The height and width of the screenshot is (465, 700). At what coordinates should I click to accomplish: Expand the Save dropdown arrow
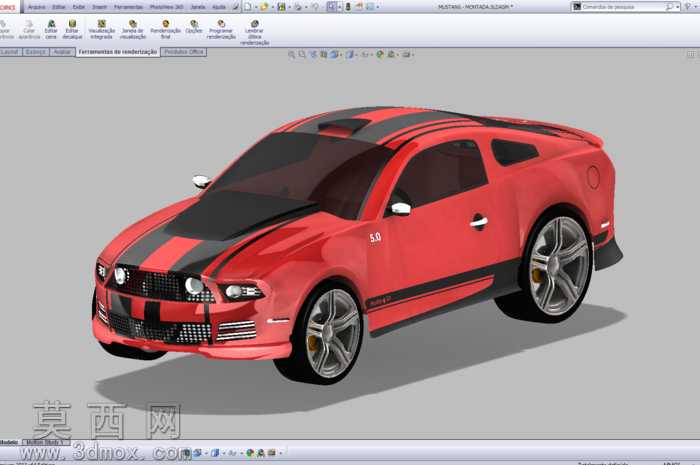pyautogui.click(x=289, y=7)
